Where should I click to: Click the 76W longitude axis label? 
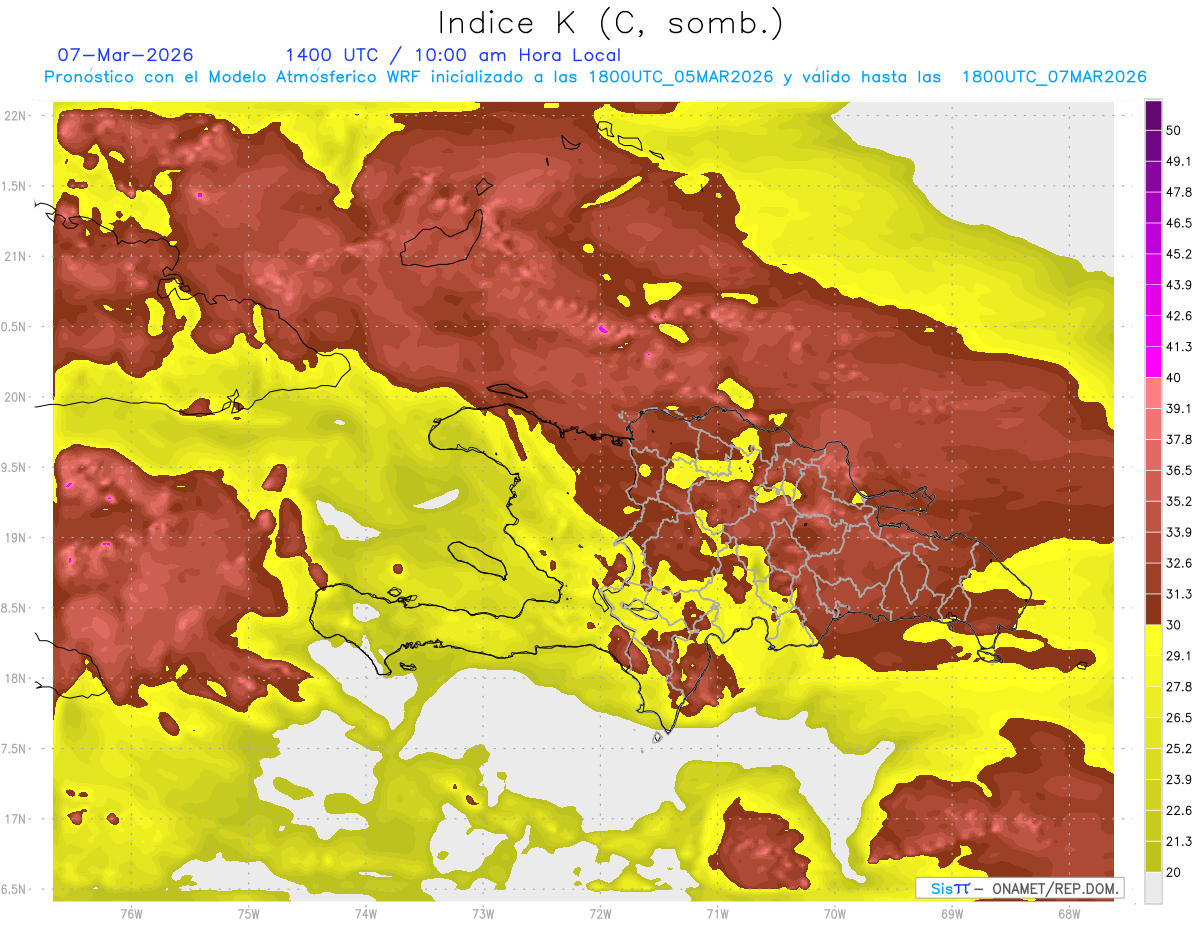pyautogui.click(x=131, y=913)
